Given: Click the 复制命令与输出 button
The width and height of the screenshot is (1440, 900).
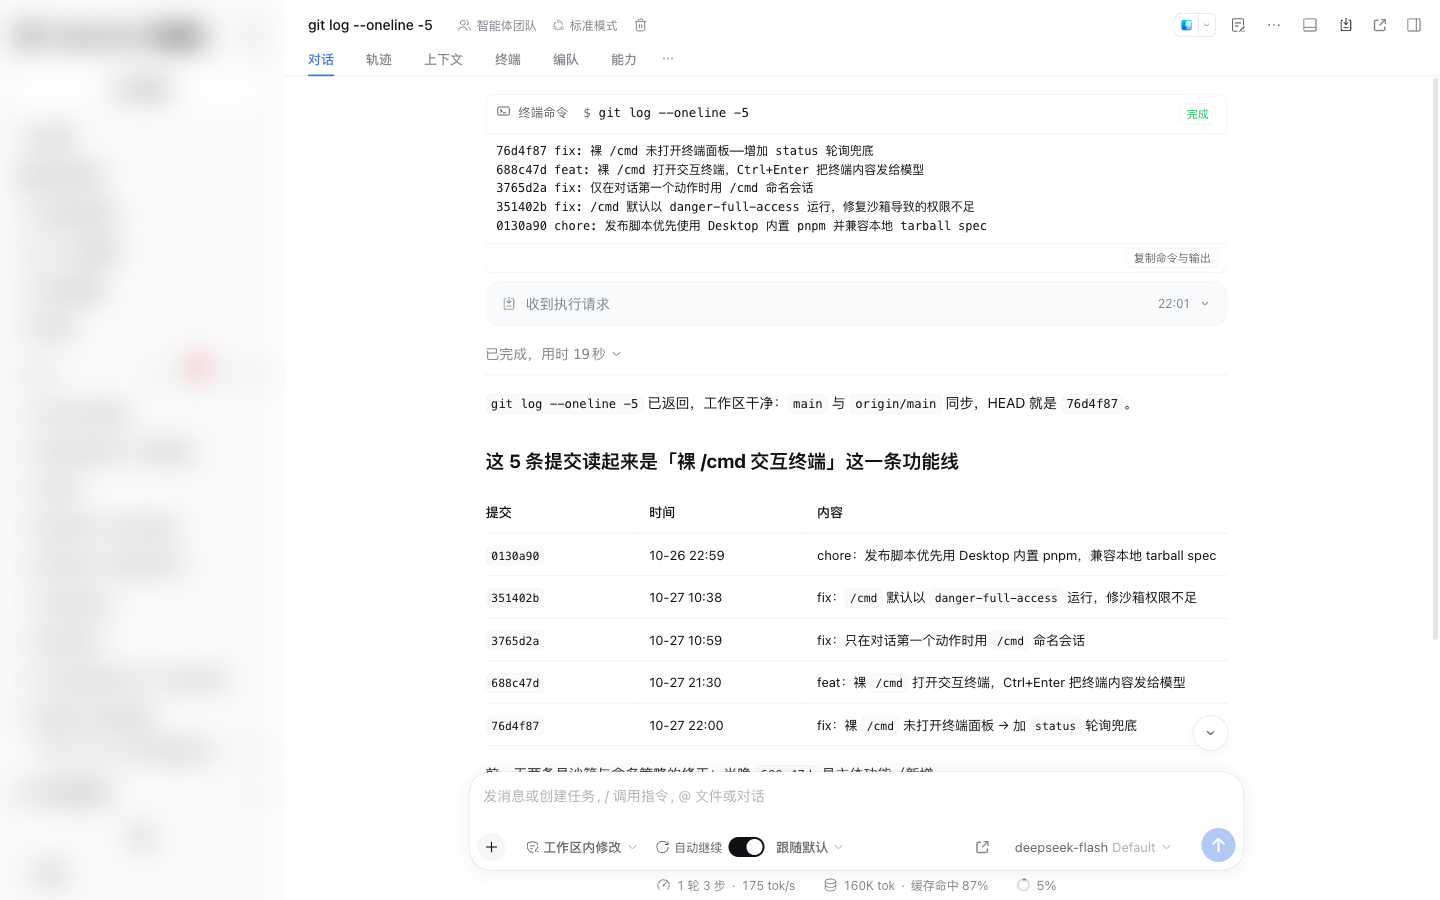Looking at the screenshot, I should pos(1172,258).
